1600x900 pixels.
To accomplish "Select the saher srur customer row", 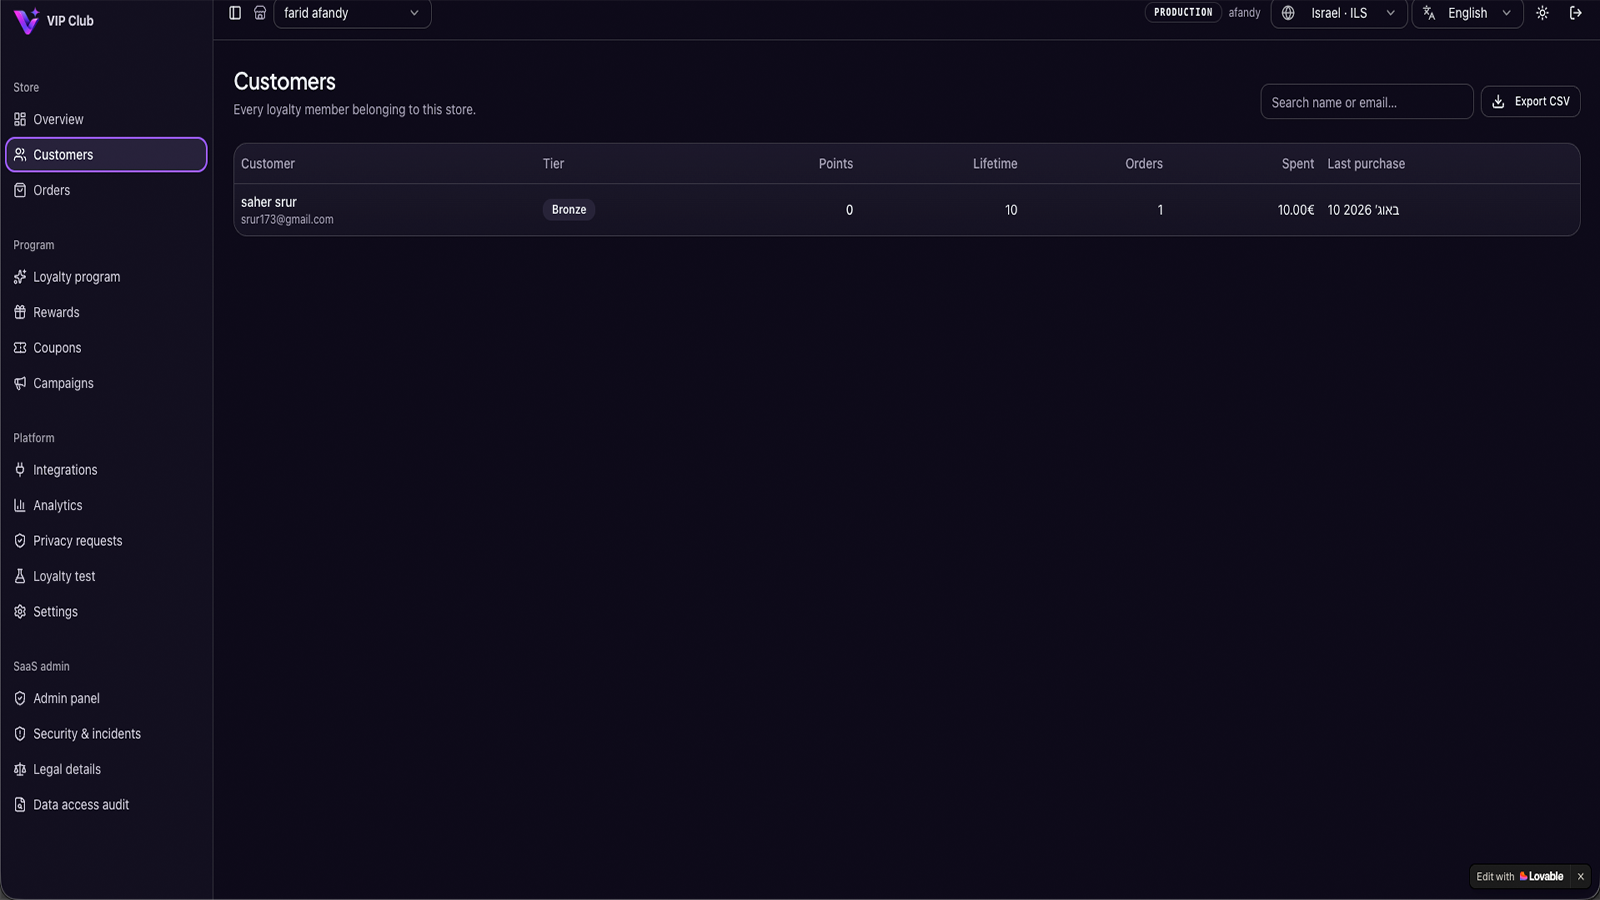I will pyautogui.click(x=906, y=210).
